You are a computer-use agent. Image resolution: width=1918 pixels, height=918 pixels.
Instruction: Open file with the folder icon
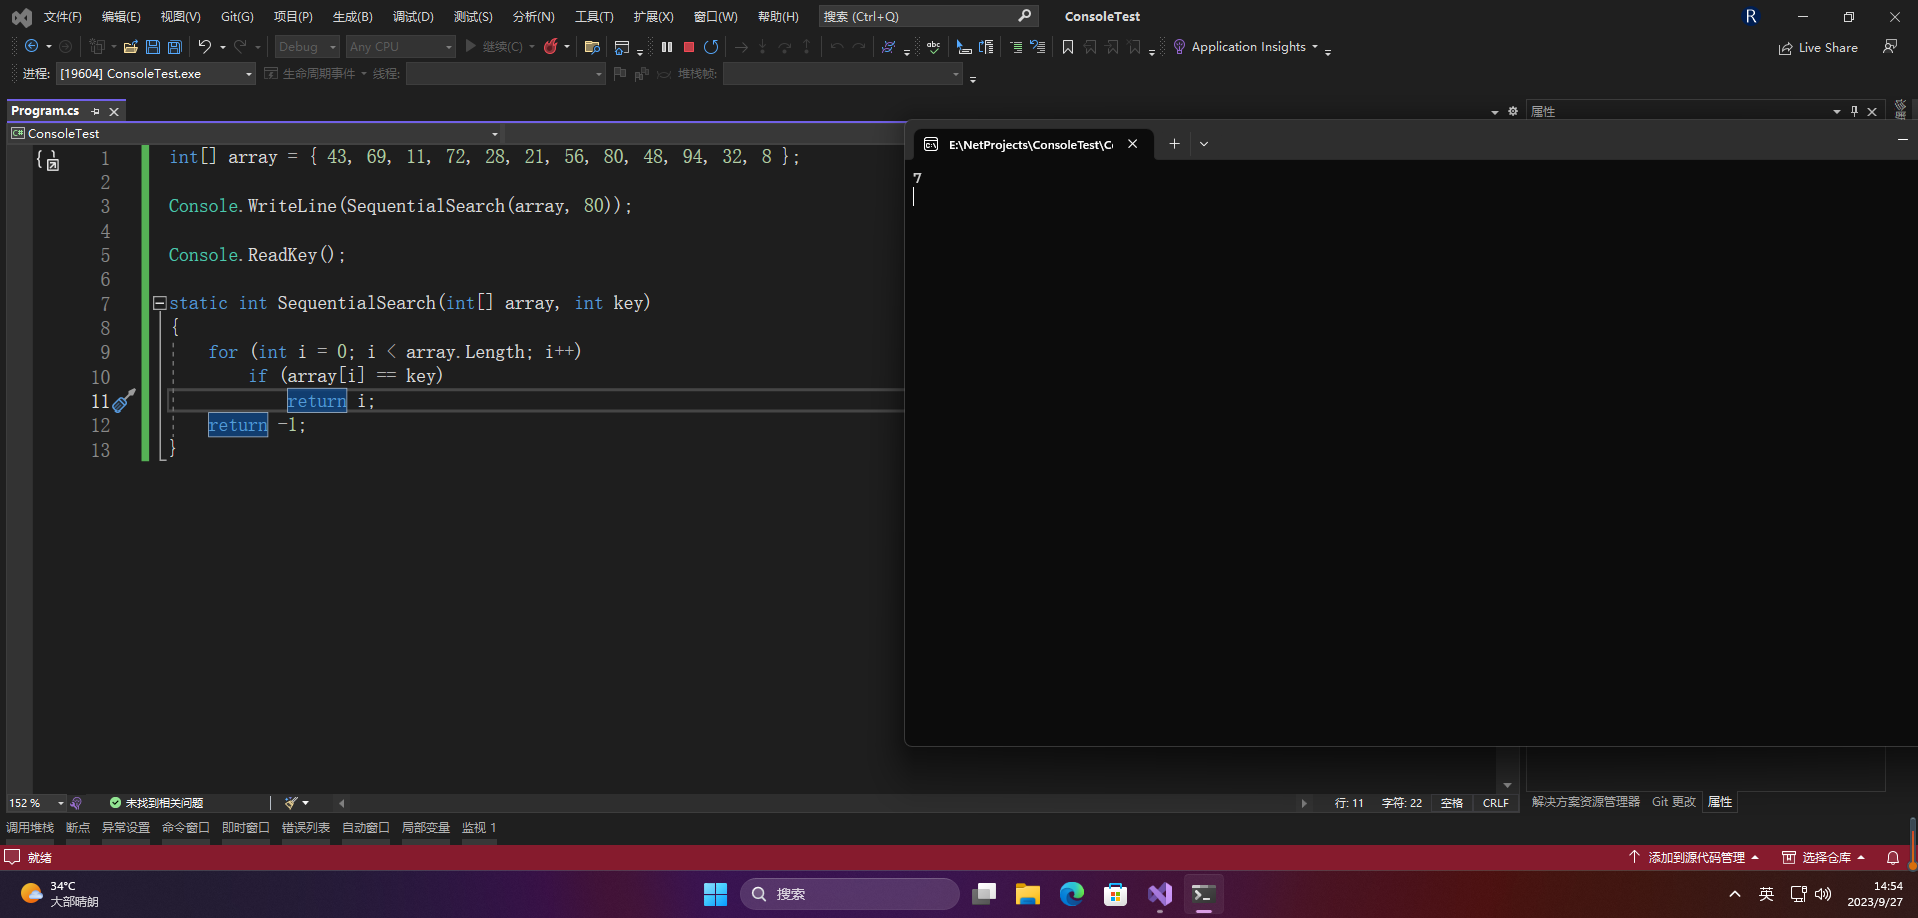[x=131, y=46]
